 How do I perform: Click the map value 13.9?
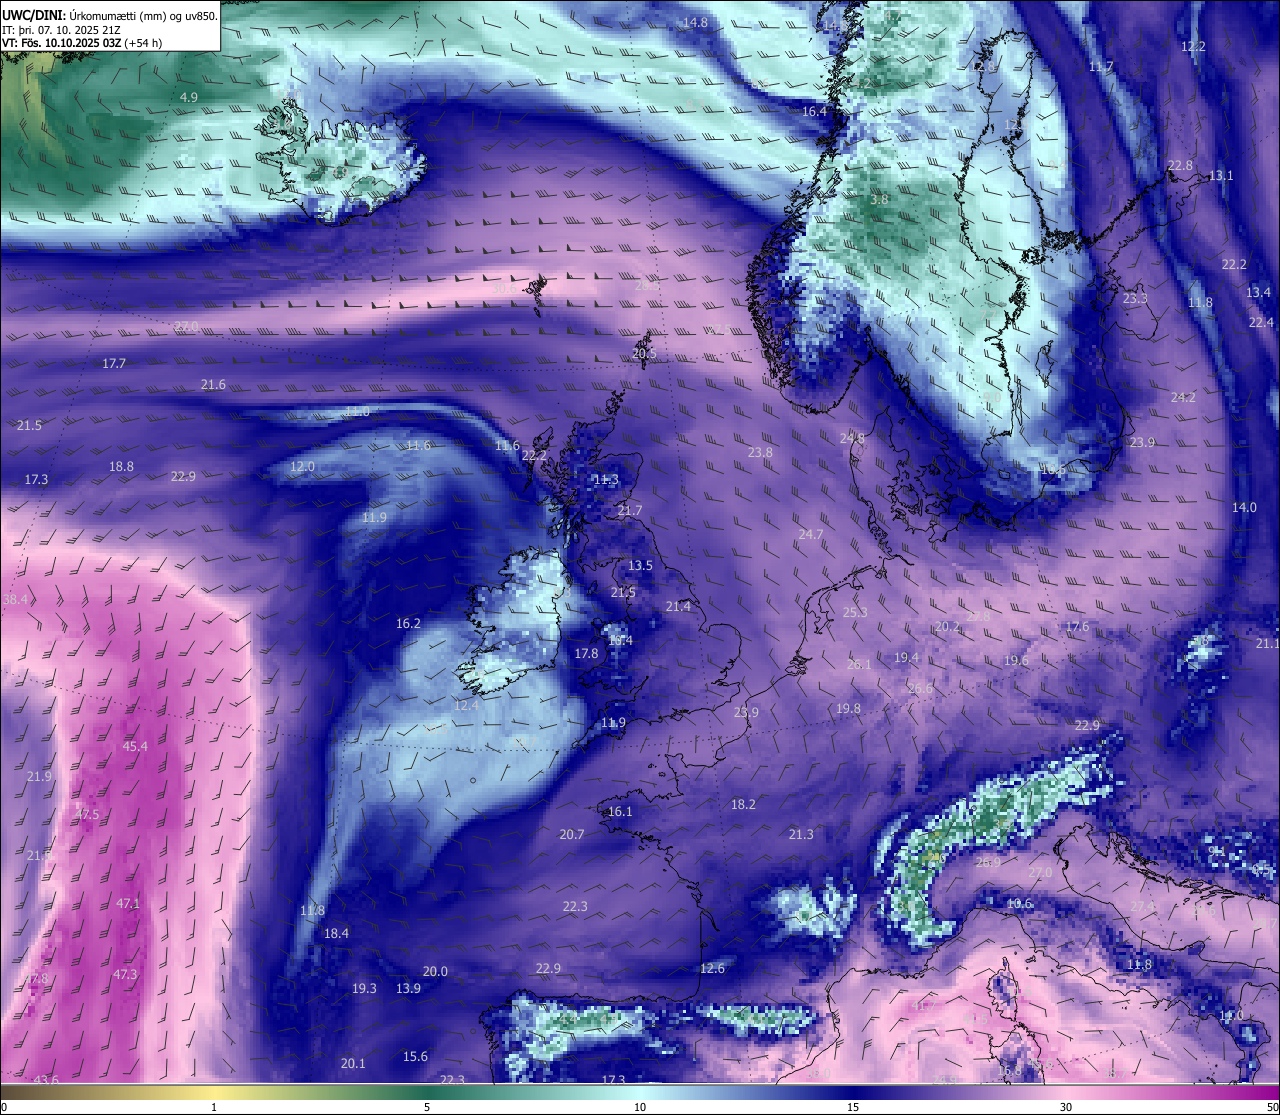click(408, 988)
